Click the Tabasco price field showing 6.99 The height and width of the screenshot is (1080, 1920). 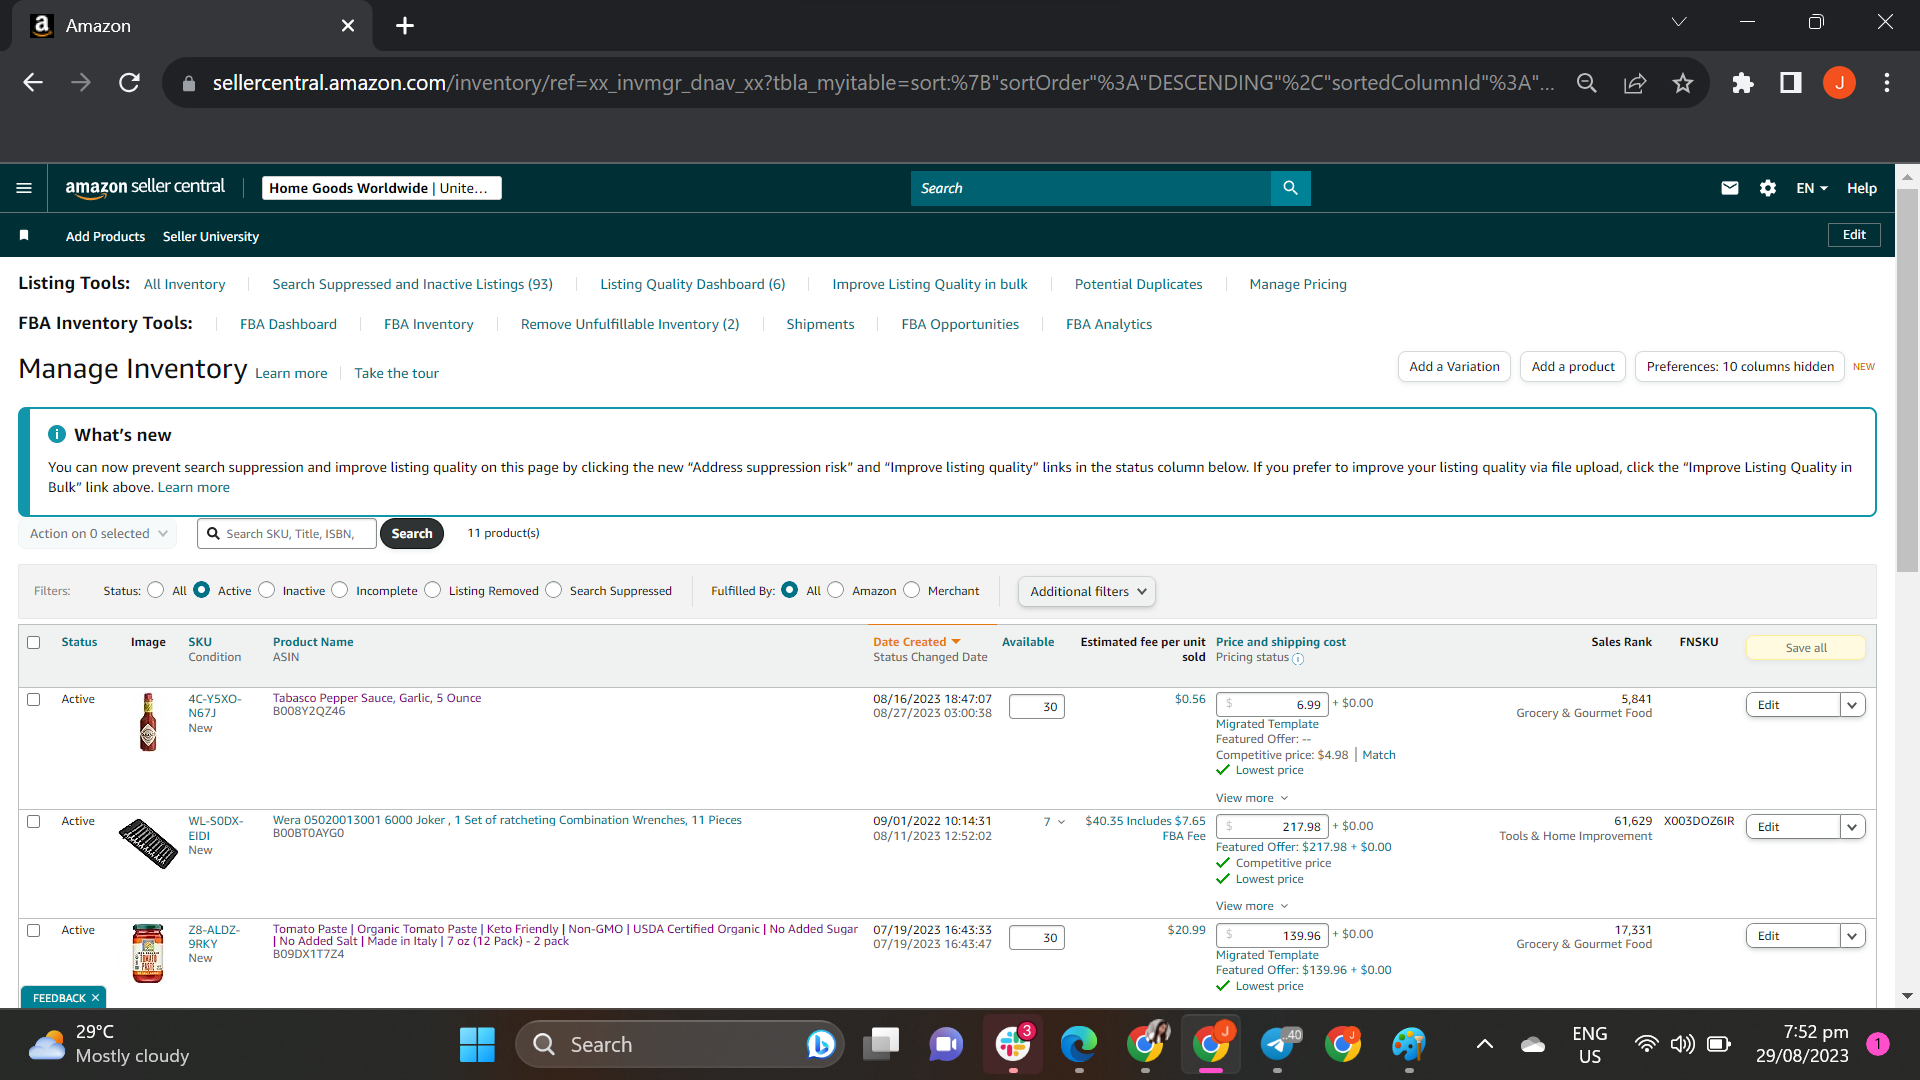click(1272, 705)
